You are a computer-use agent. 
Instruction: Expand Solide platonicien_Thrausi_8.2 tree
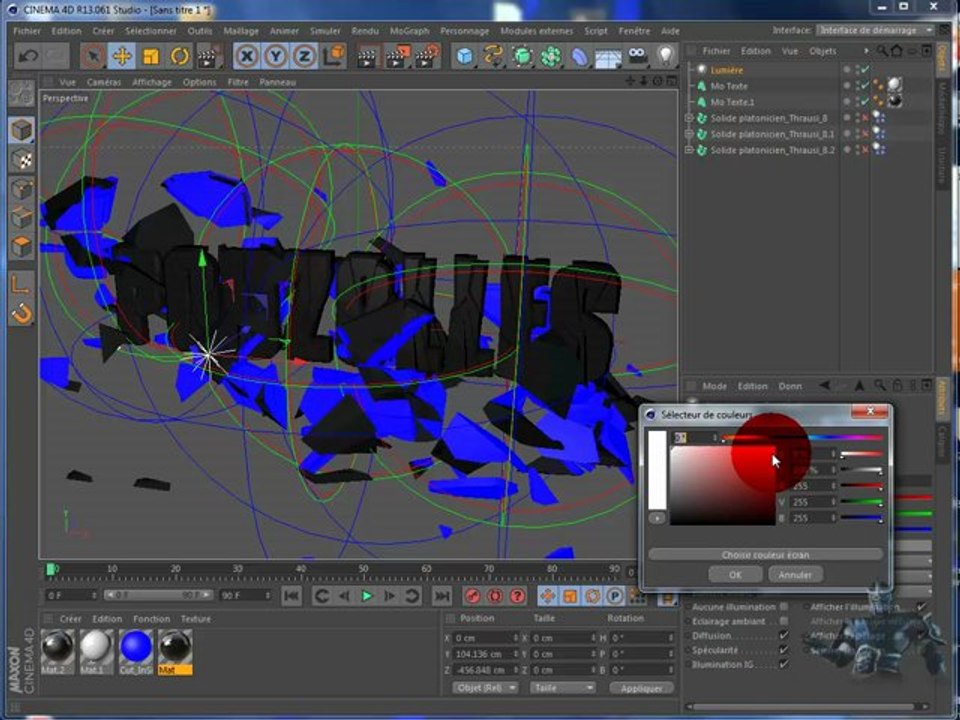tap(689, 149)
